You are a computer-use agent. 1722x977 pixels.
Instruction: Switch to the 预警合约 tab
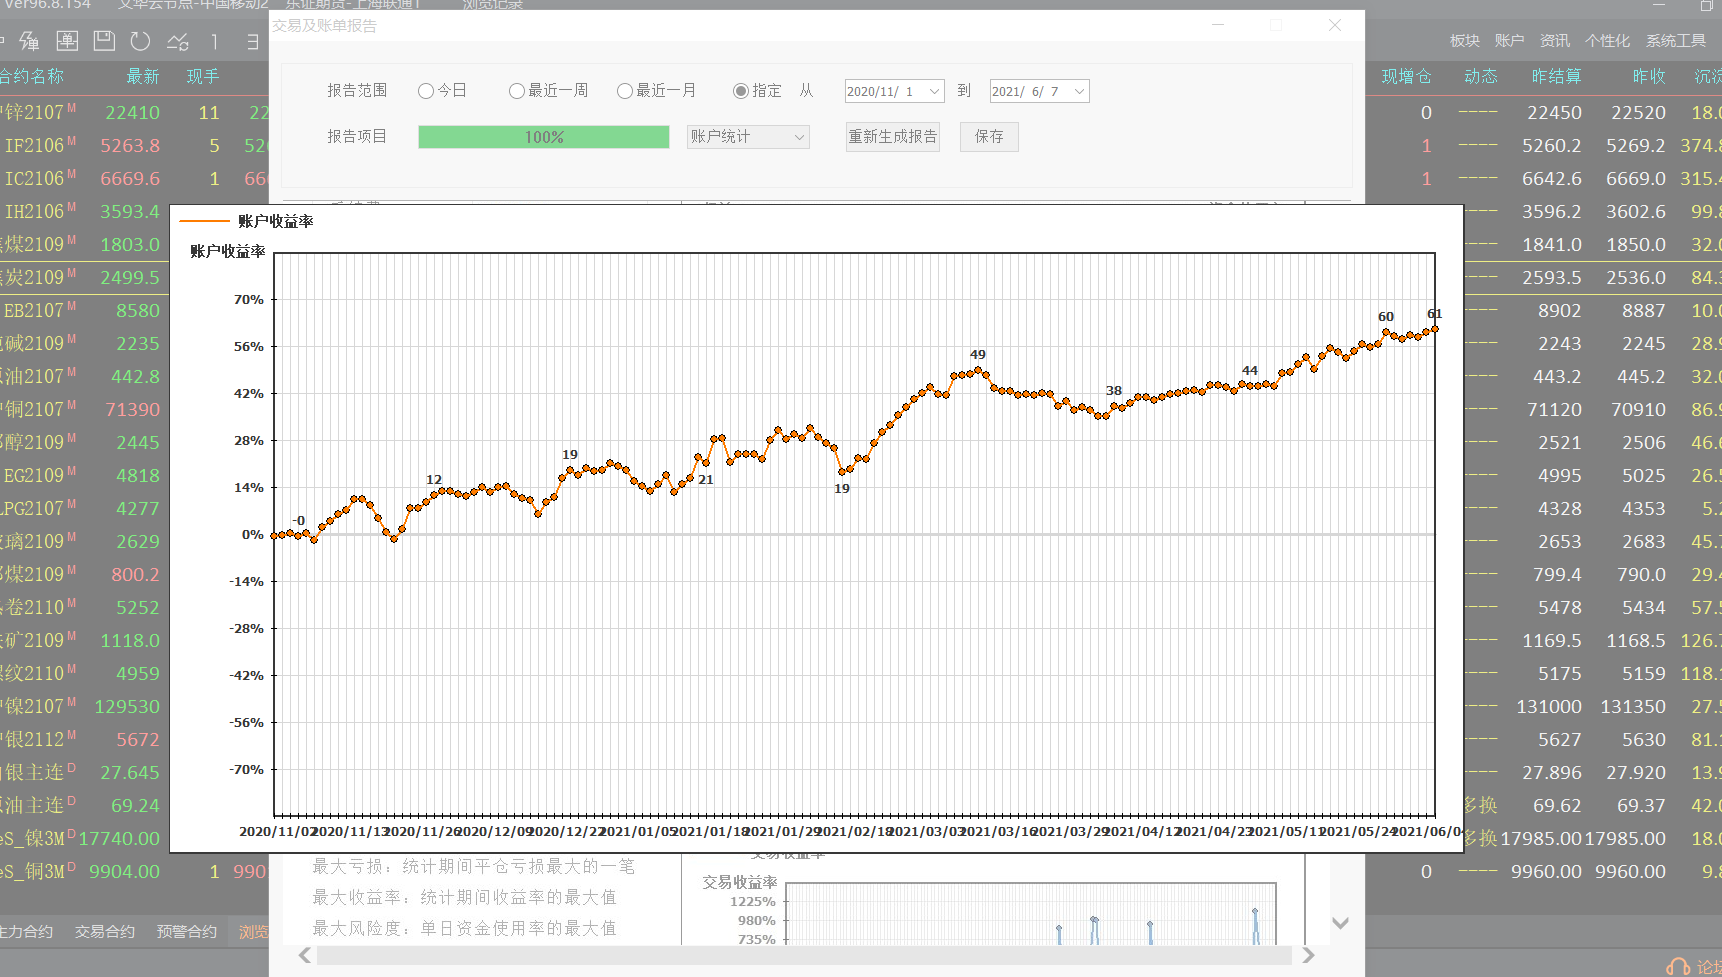coord(186,932)
